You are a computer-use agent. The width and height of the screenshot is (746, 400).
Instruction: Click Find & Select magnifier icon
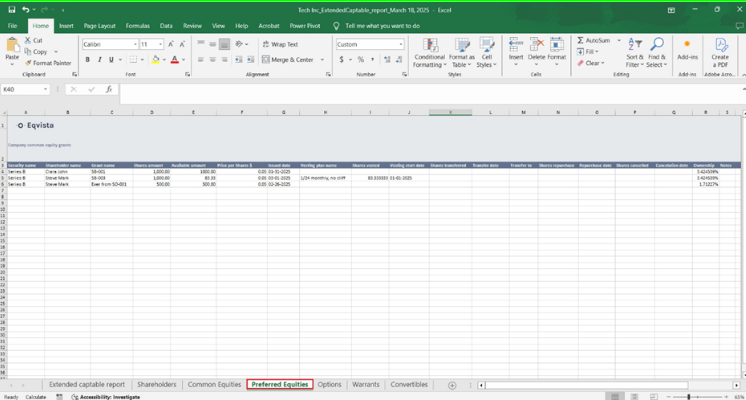pyautogui.click(x=657, y=45)
